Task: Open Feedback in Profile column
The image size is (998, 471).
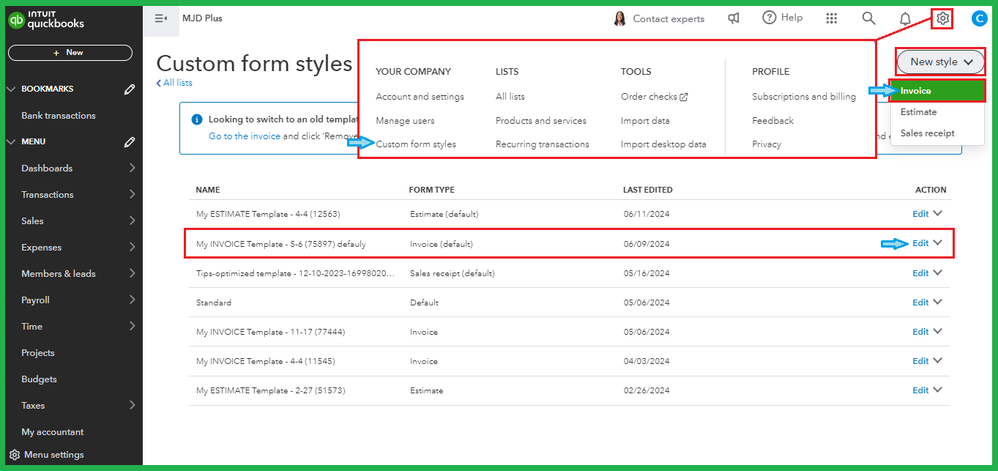Action: (x=773, y=120)
